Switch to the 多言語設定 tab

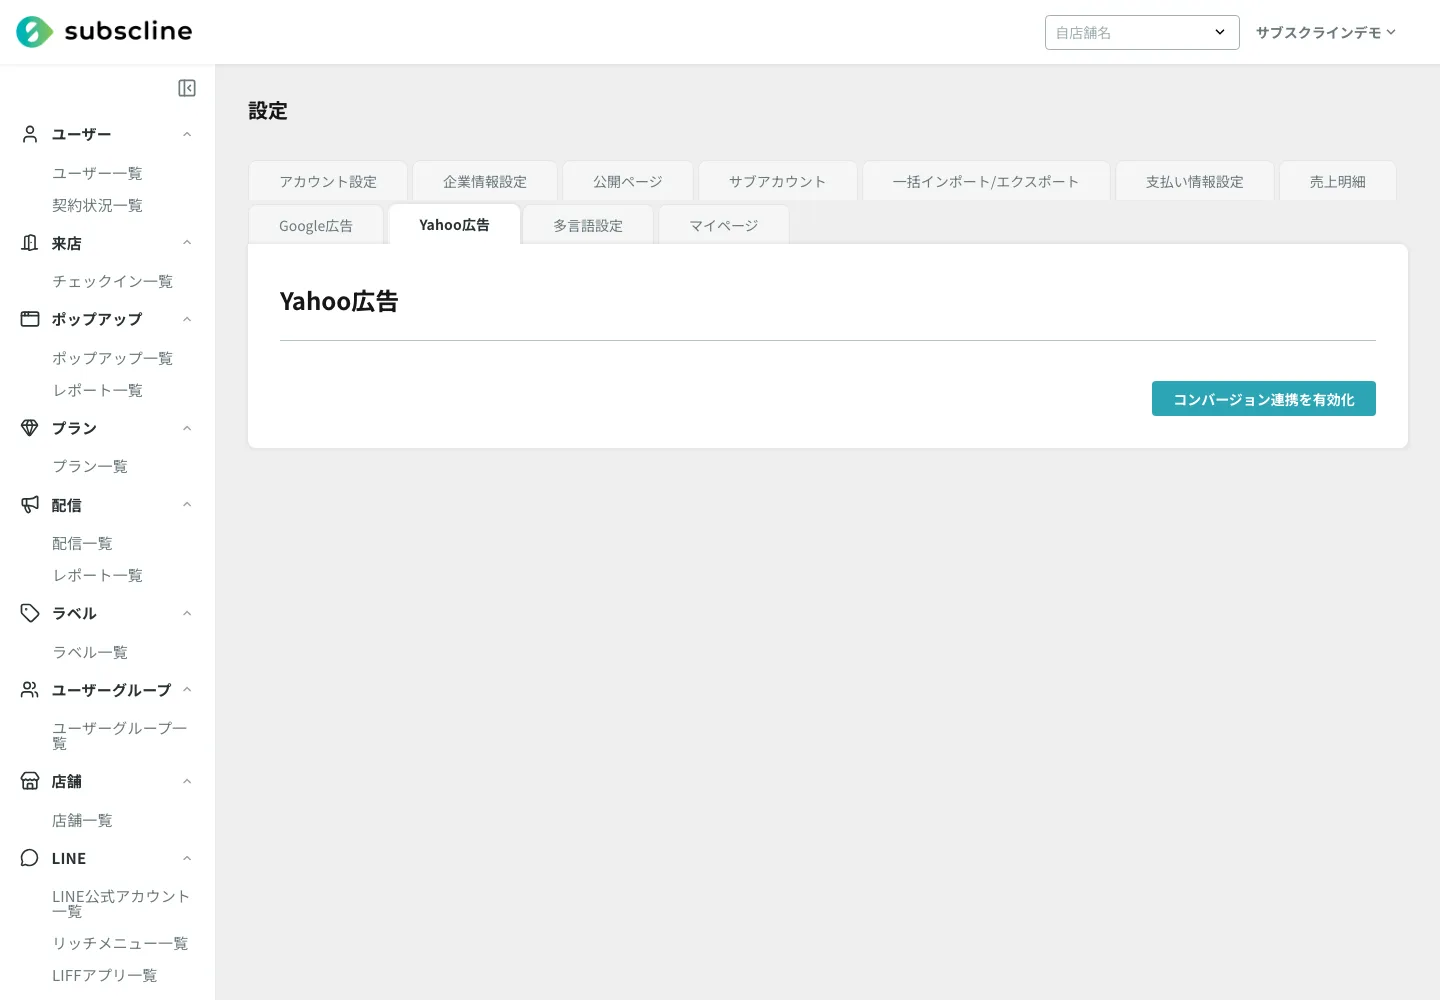coord(588,225)
